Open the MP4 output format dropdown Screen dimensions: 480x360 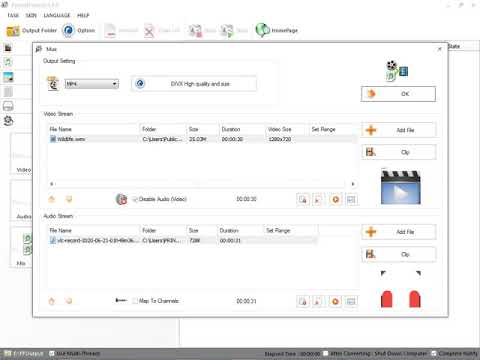92,84
